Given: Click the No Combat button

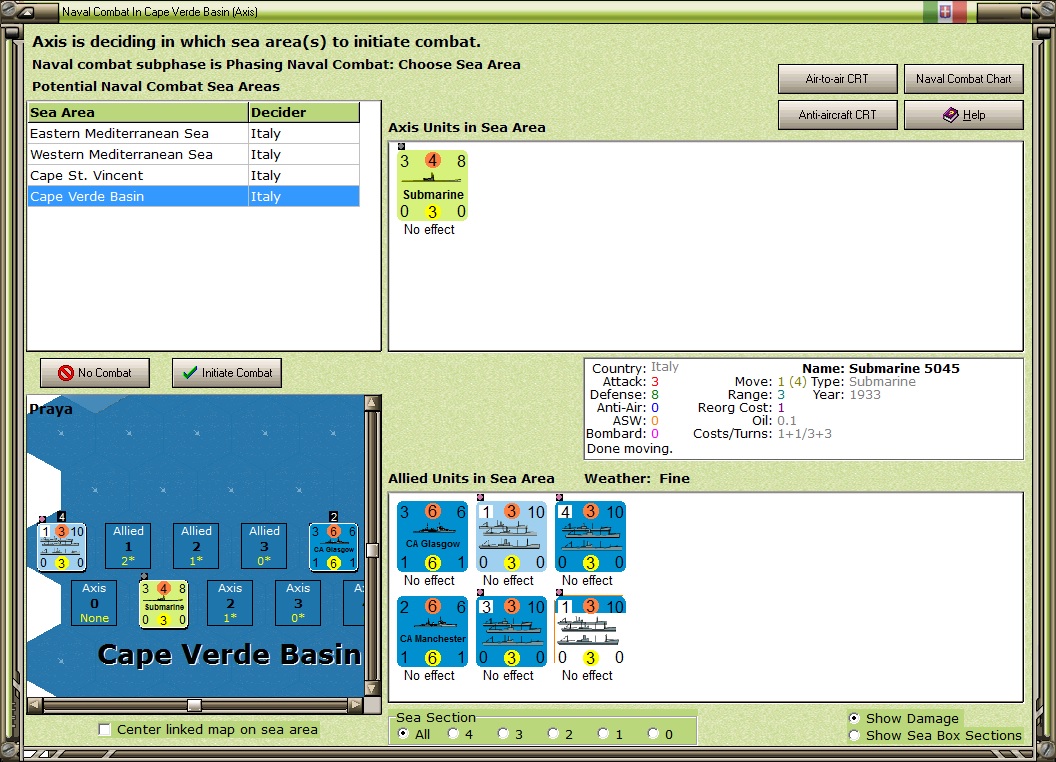Looking at the screenshot, I should pyautogui.click(x=95, y=373).
